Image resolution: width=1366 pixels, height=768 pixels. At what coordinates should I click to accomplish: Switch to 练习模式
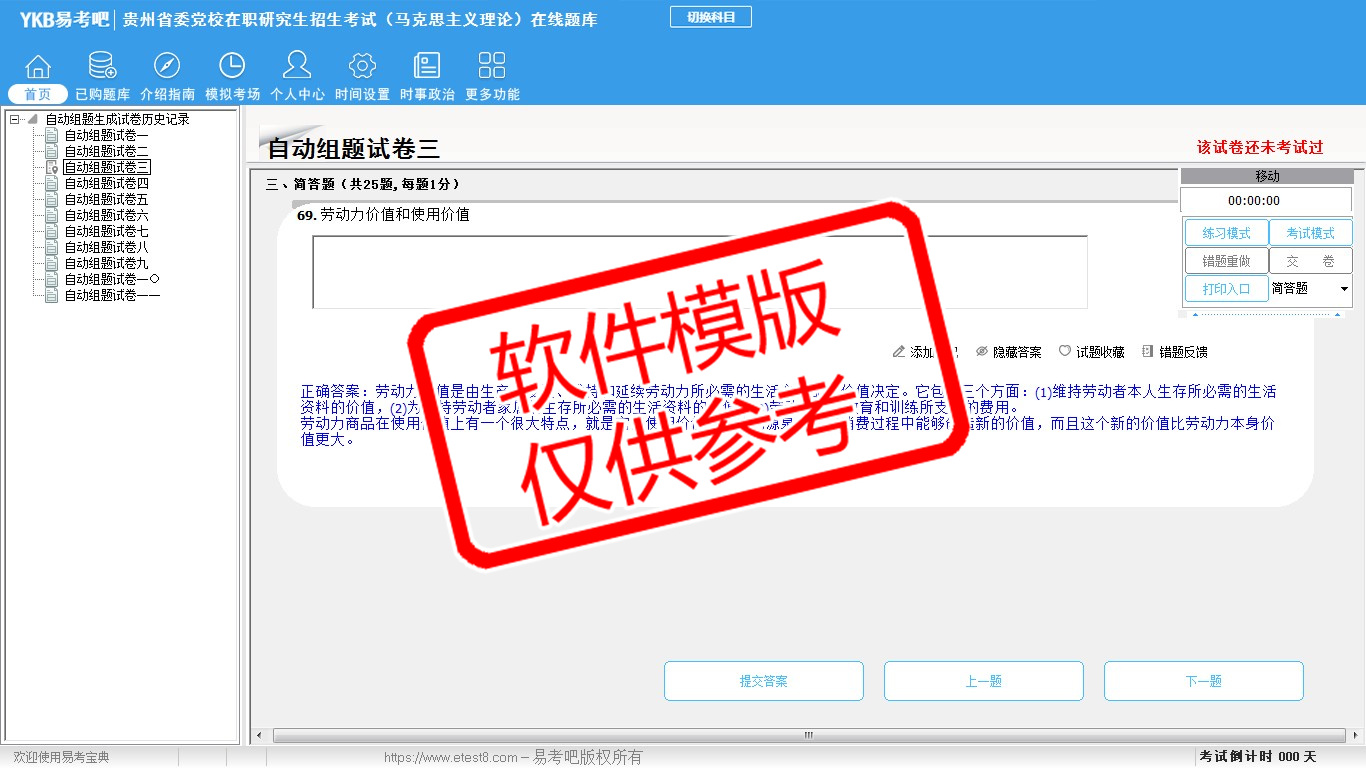point(1226,233)
